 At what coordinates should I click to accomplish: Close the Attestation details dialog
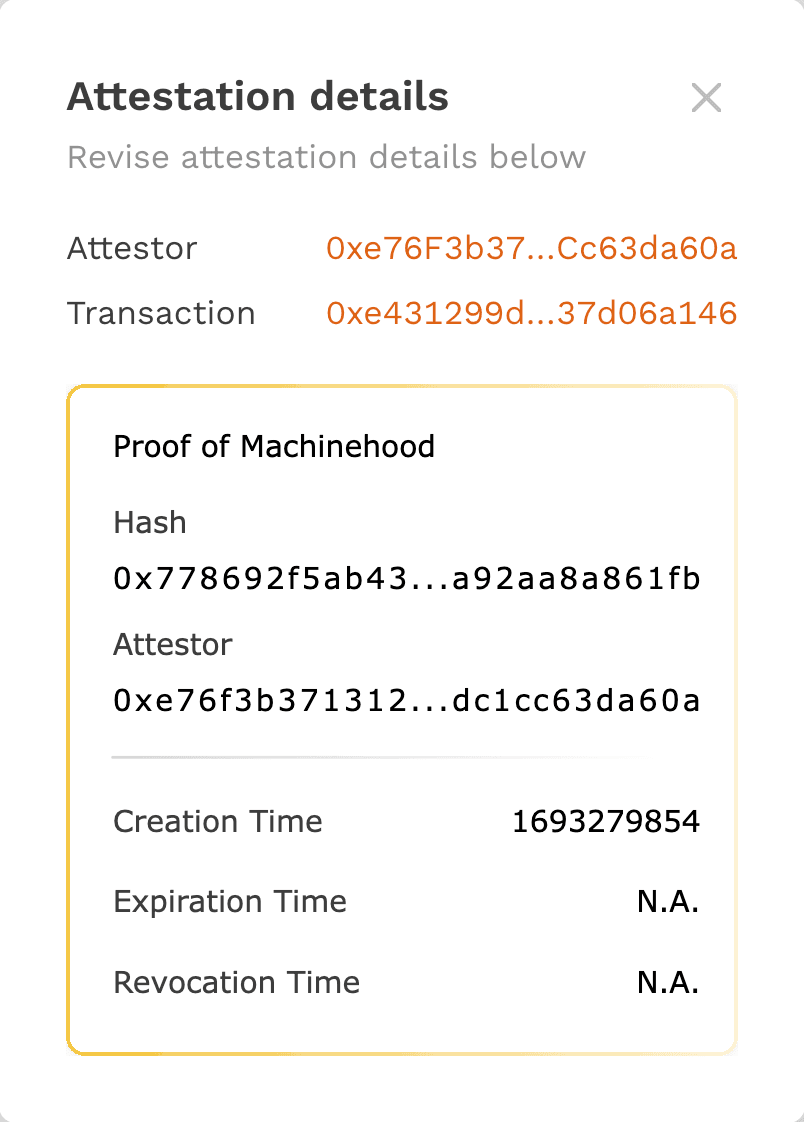706,97
